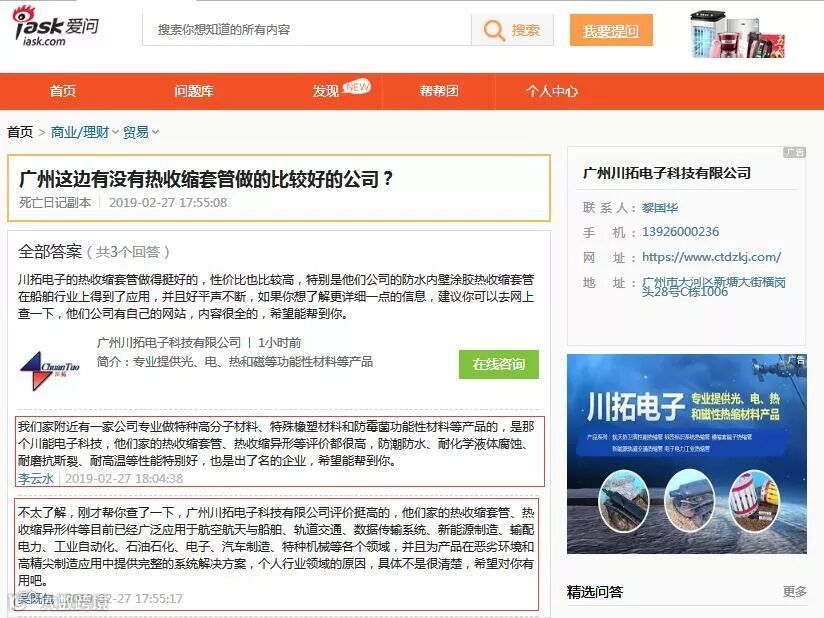Click the 广告 tag on company card
The width and height of the screenshot is (824, 618).
tap(795, 152)
